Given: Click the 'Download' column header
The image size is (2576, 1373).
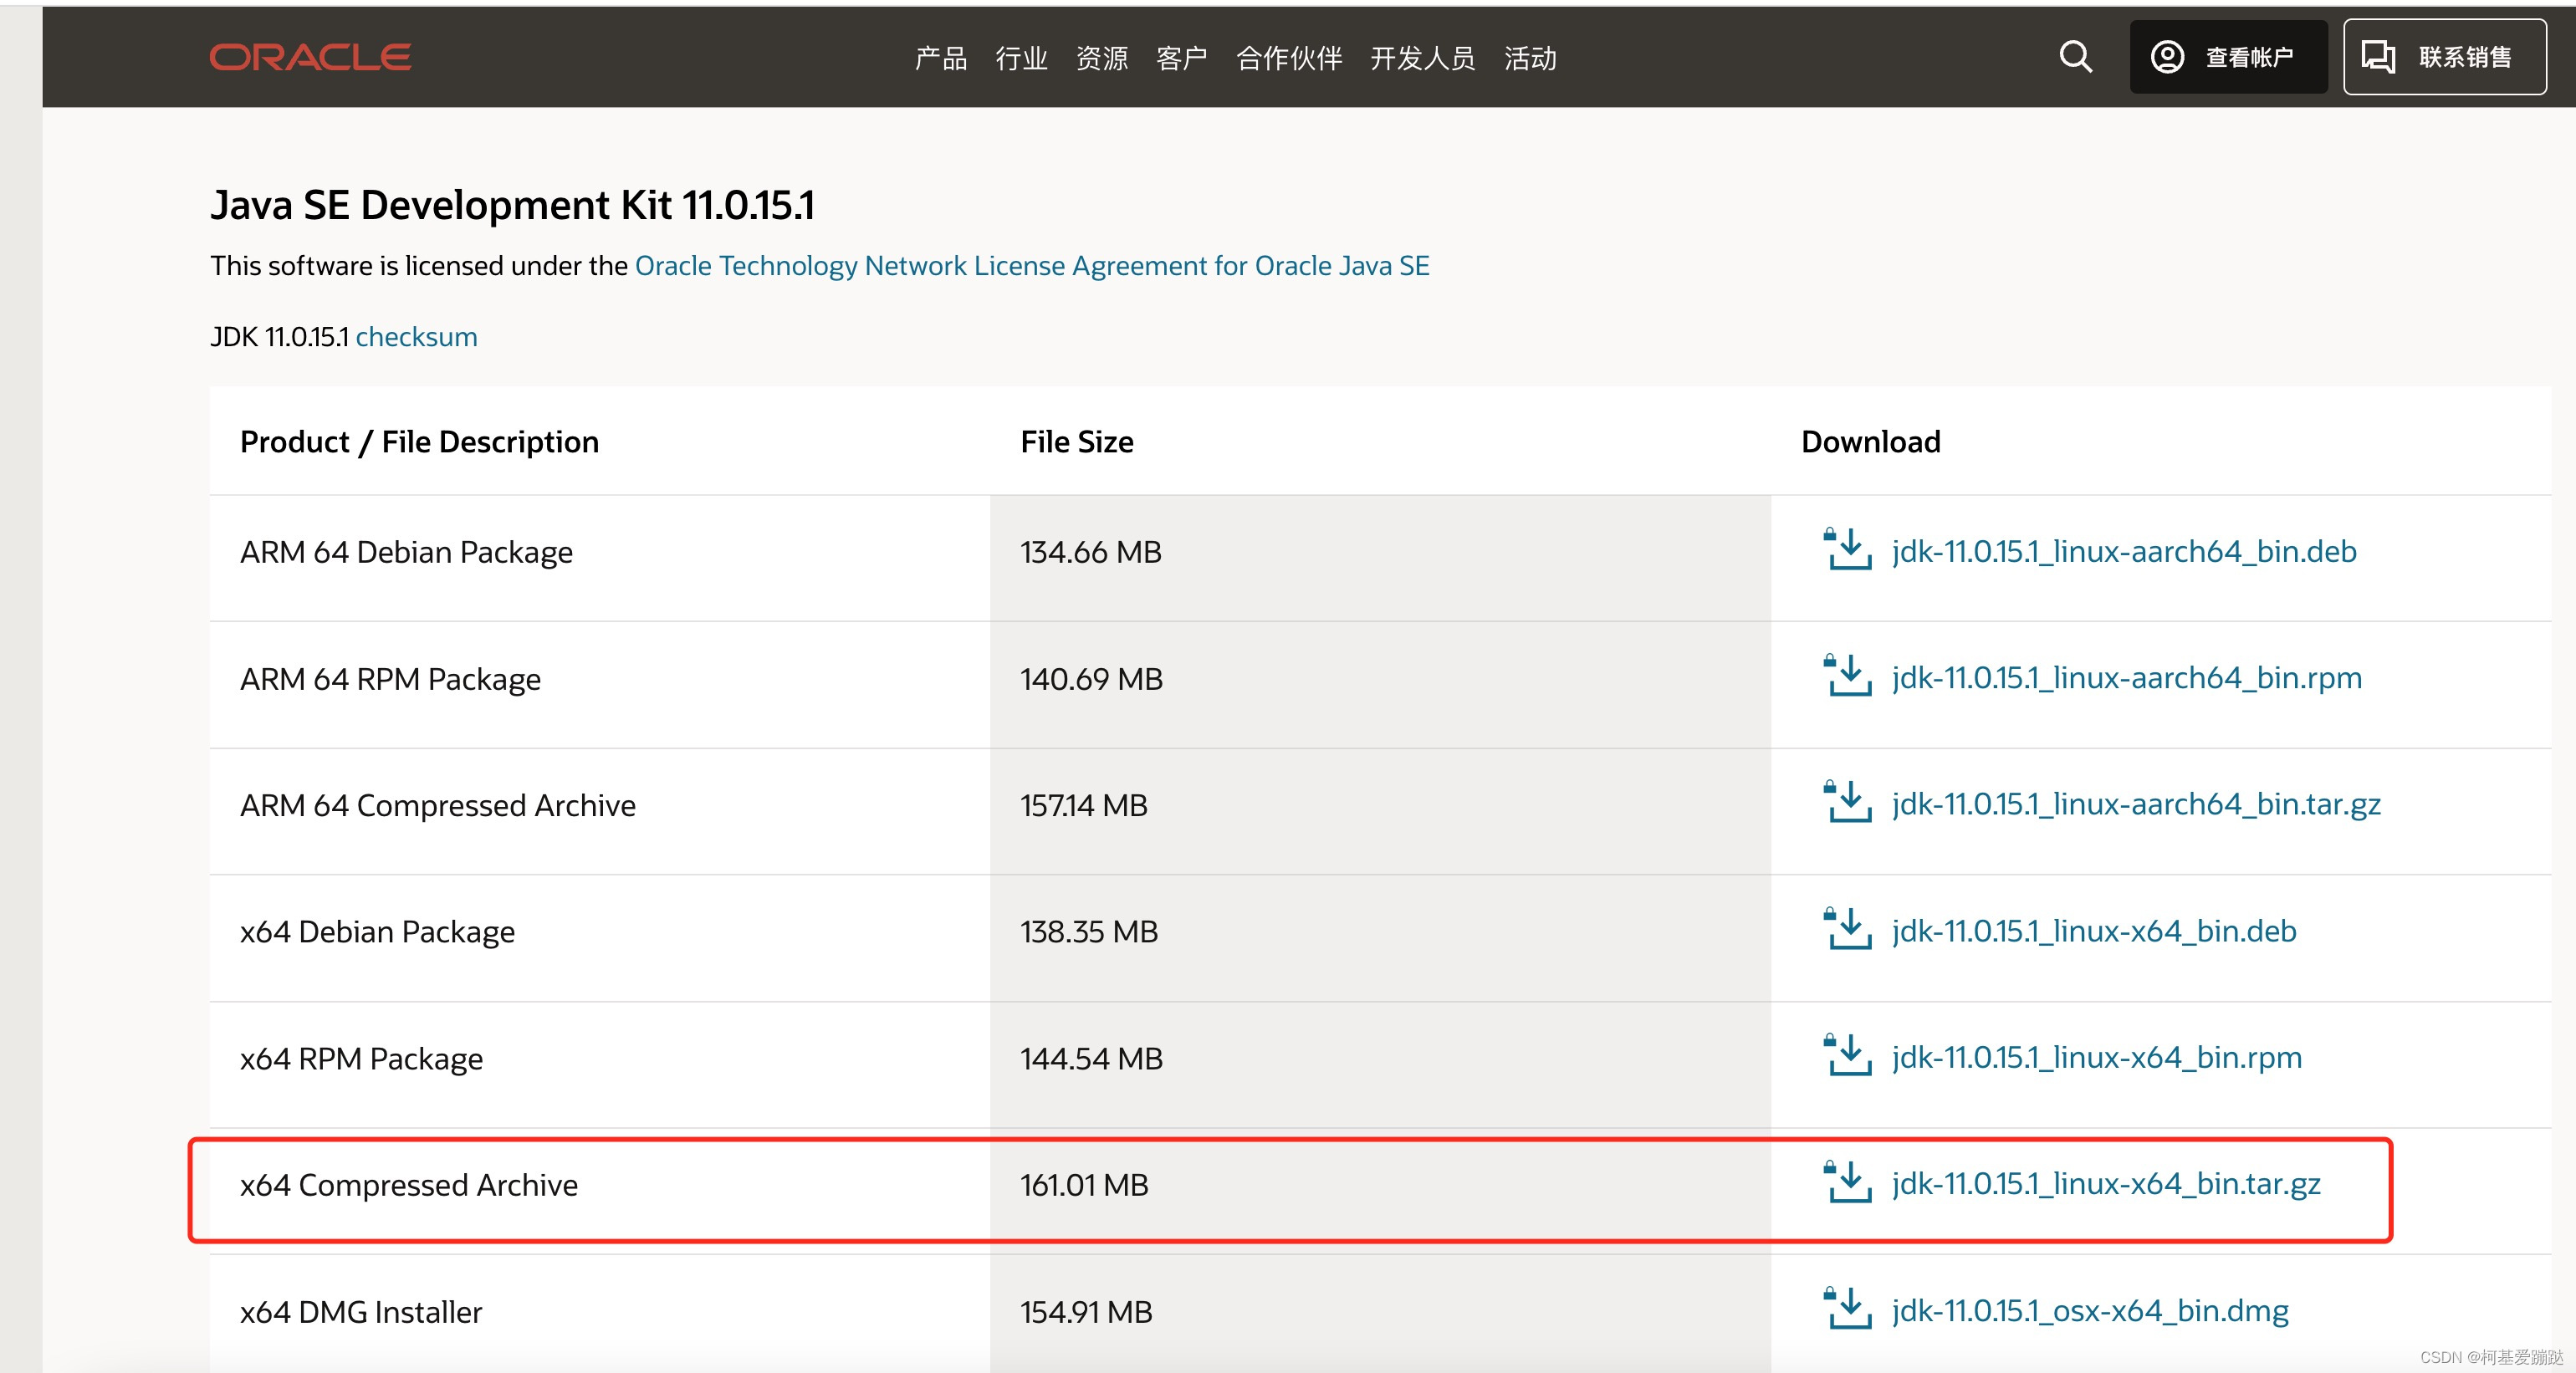Looking at the screenshot, I should 1870,442.
